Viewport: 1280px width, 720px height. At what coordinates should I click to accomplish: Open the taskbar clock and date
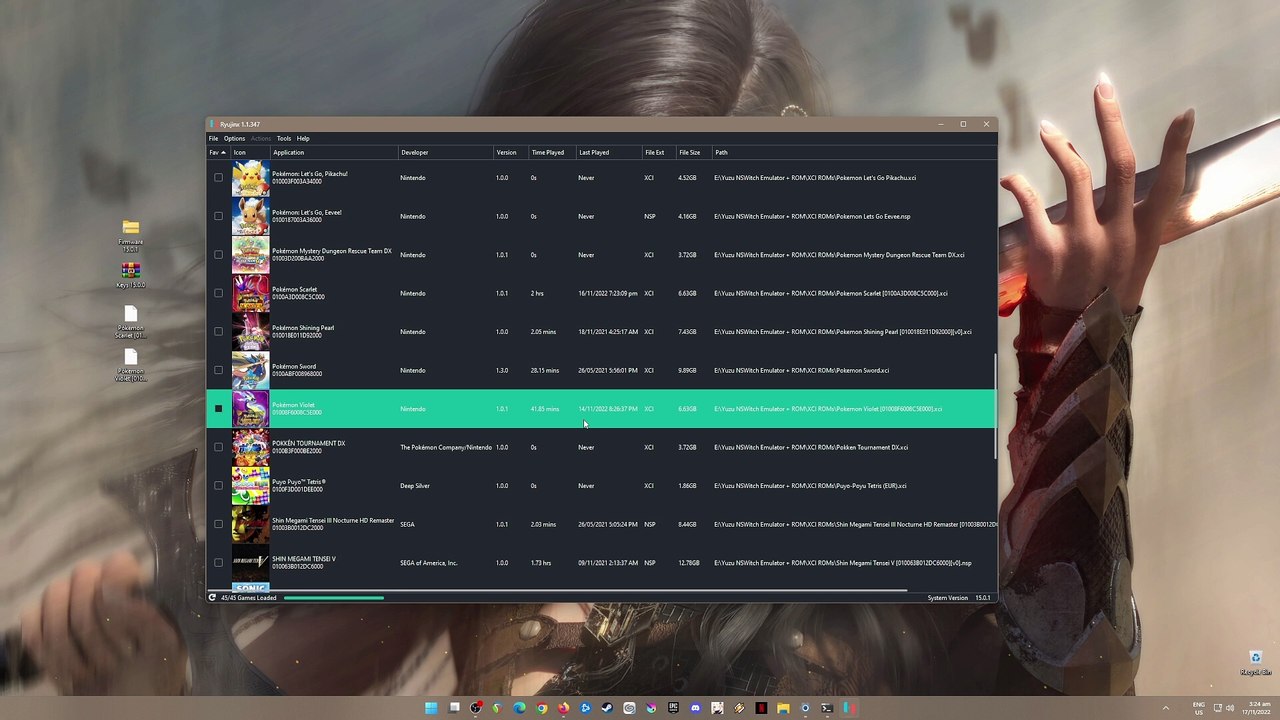coord(1259,708)
